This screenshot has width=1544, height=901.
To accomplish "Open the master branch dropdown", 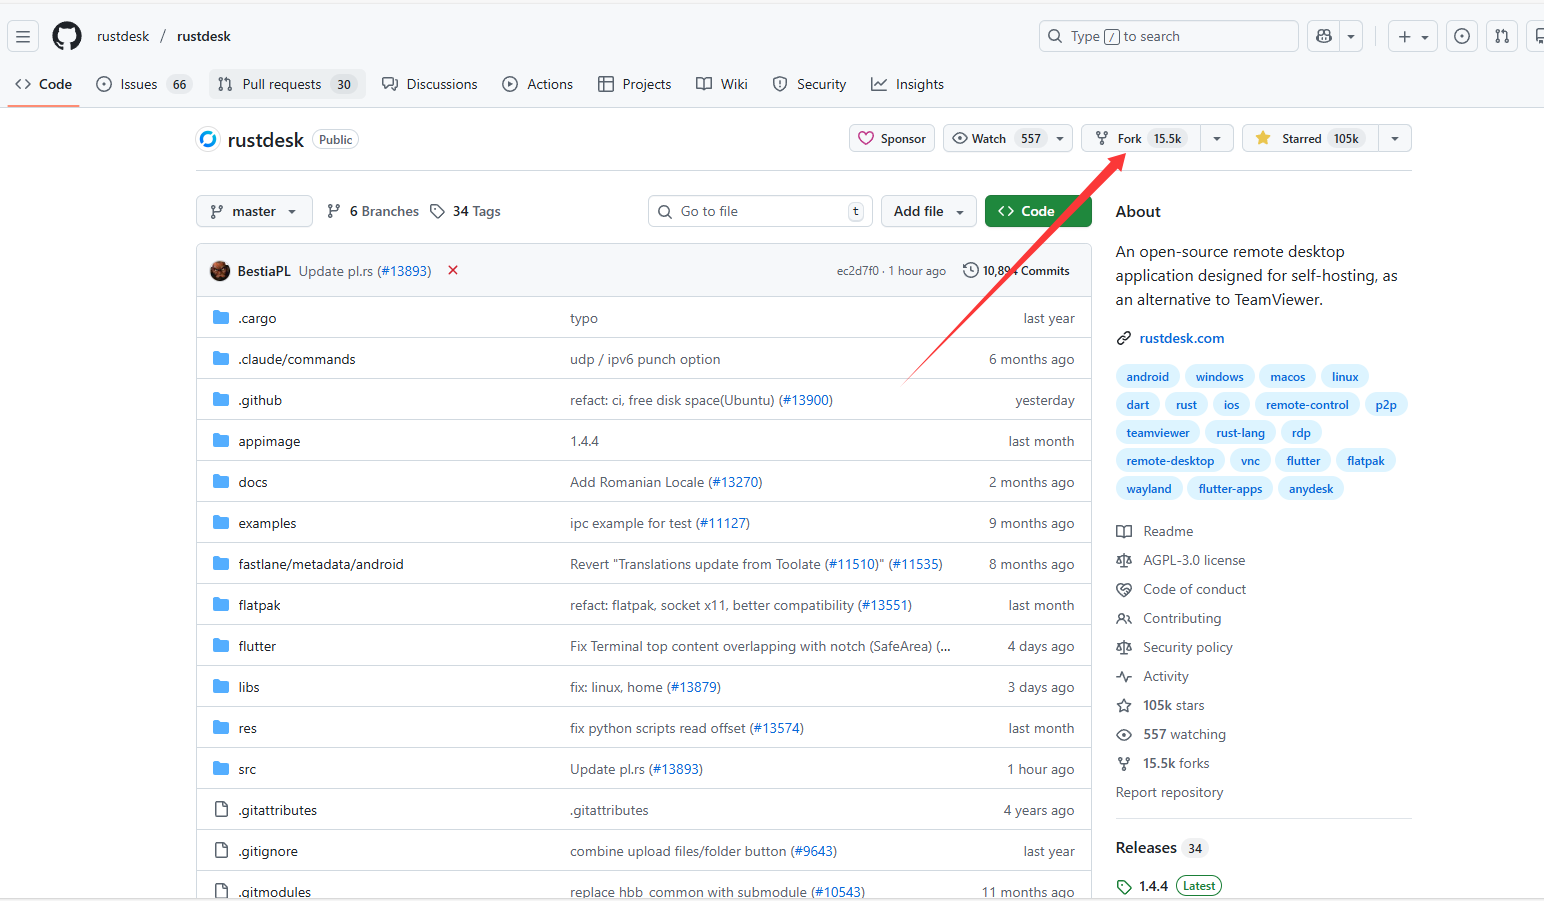I will (254, 211).
